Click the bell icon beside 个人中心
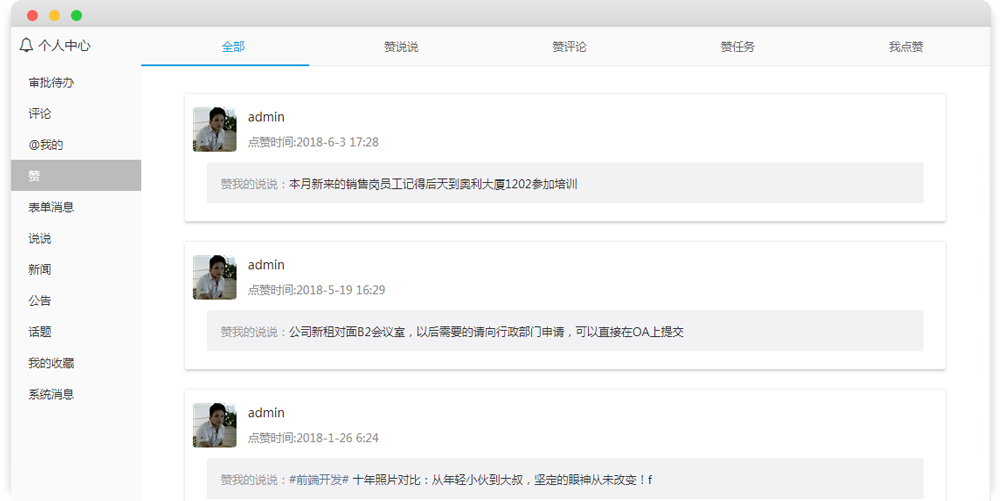This screenshot has height=501, width=1003. point(26,46)
